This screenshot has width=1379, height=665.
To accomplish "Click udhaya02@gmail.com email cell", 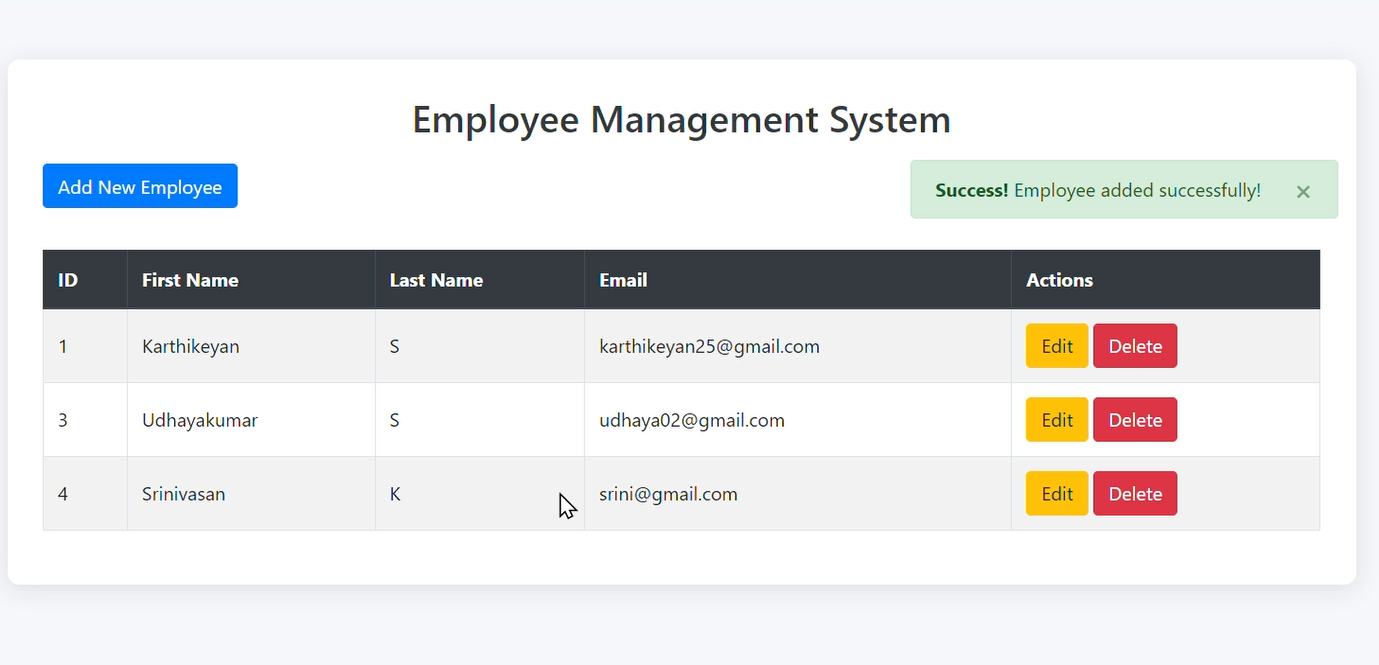I will click(x=690, y=419).
